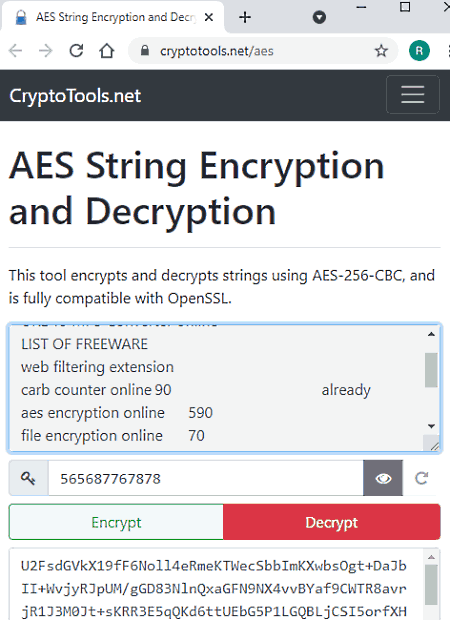This screenshot has height=620, width=450.
Task: Select the AES String Encryption browser tab
Action: [x=113, y=17]
